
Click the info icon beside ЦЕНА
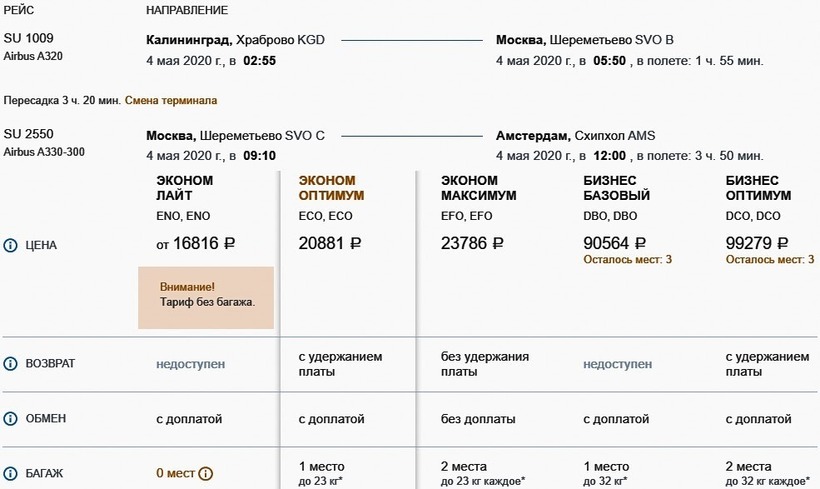(x=11, y=243)
